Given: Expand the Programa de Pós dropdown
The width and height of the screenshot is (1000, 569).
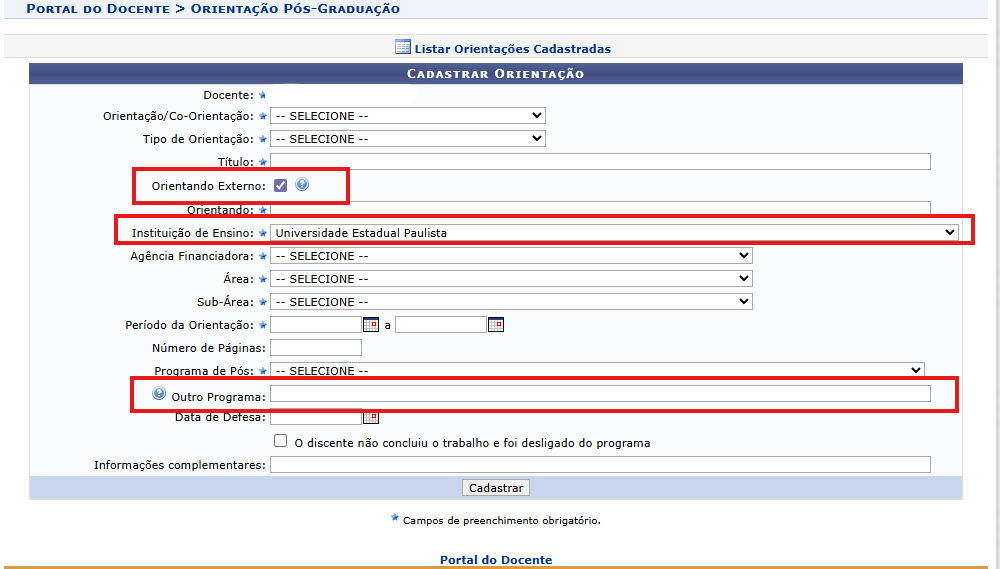Looking at the screenshot, I should (x=597, y=370).
